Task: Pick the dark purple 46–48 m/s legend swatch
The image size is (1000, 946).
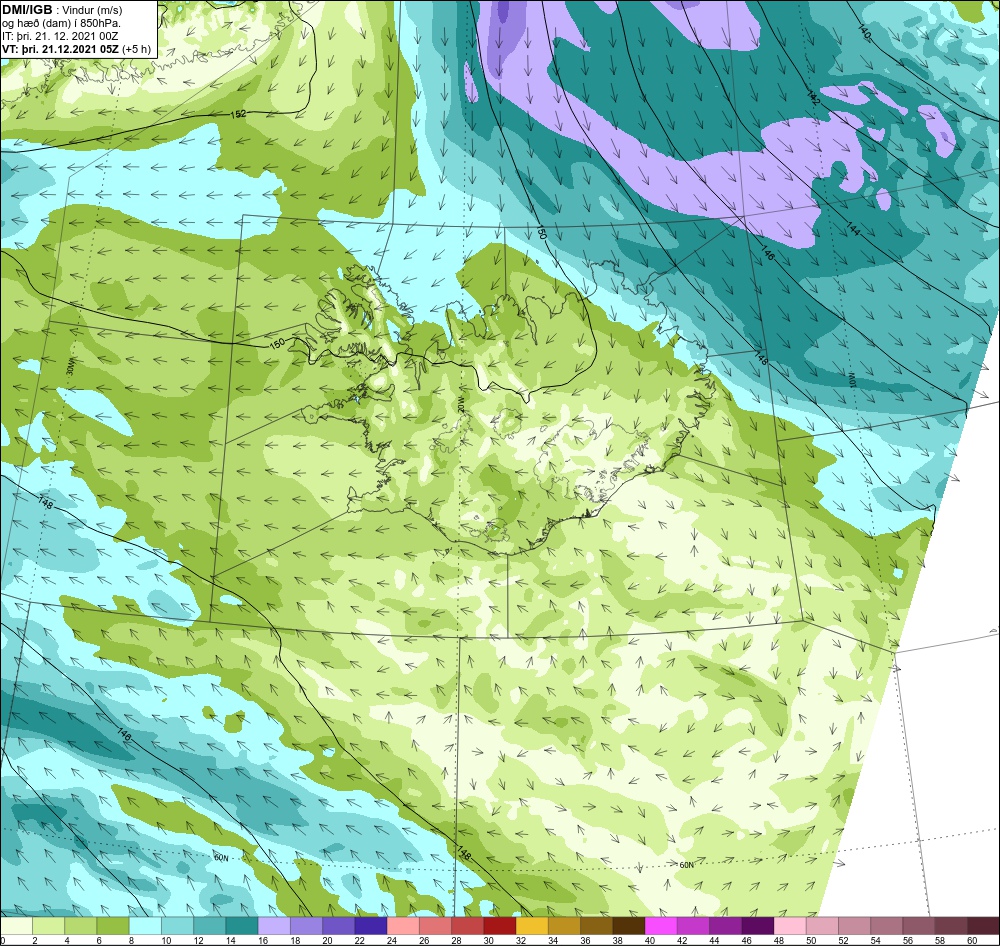Action: [x=758, y=926]
